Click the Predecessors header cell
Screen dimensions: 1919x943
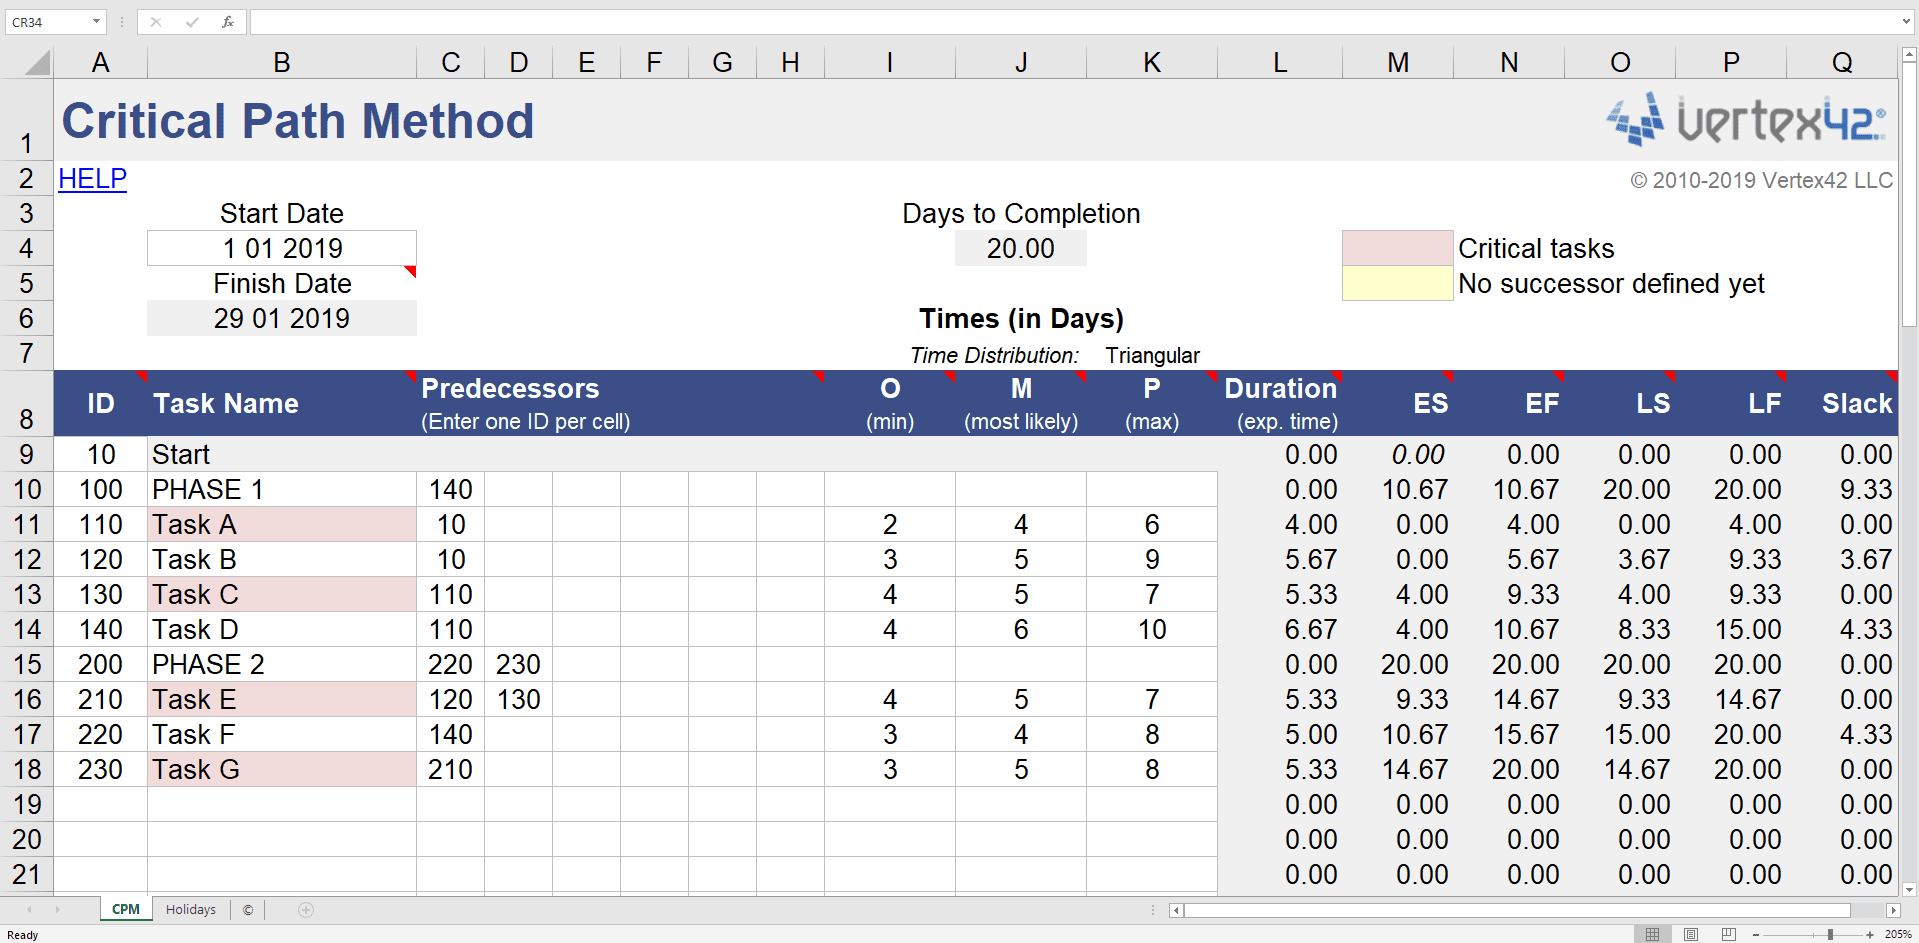620,403
